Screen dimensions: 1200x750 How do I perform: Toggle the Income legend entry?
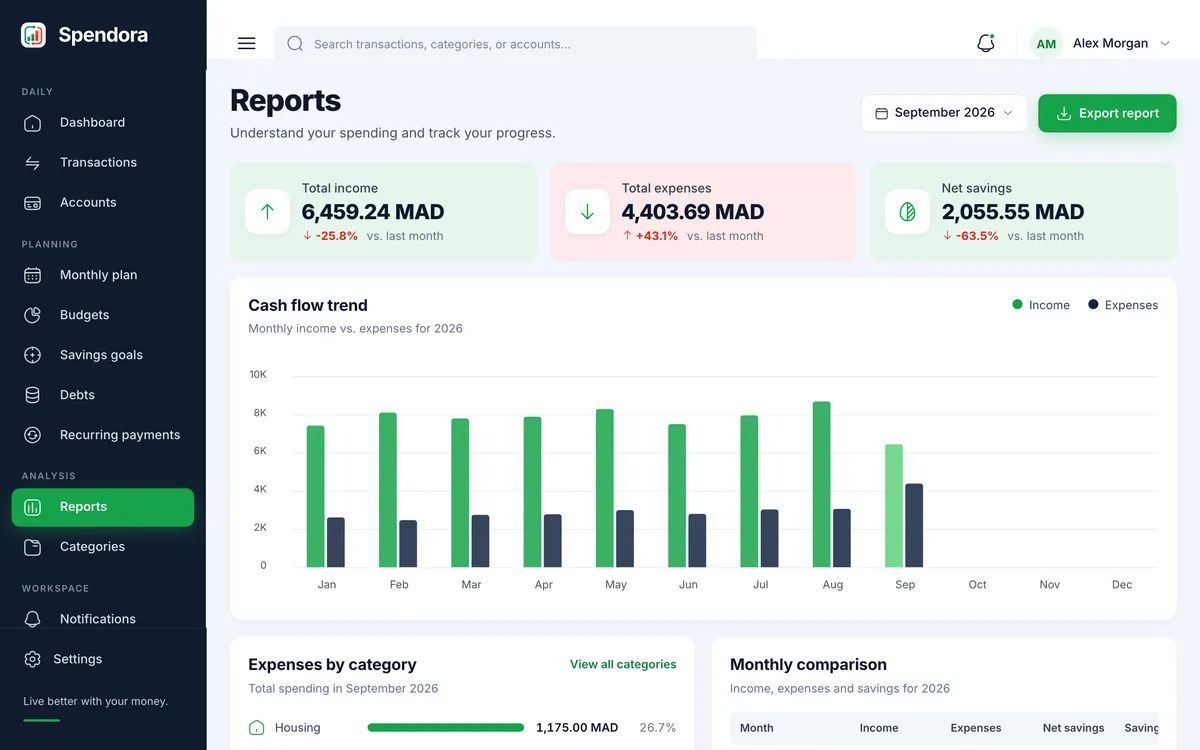pyautogui.click(x=1041, y=305)
